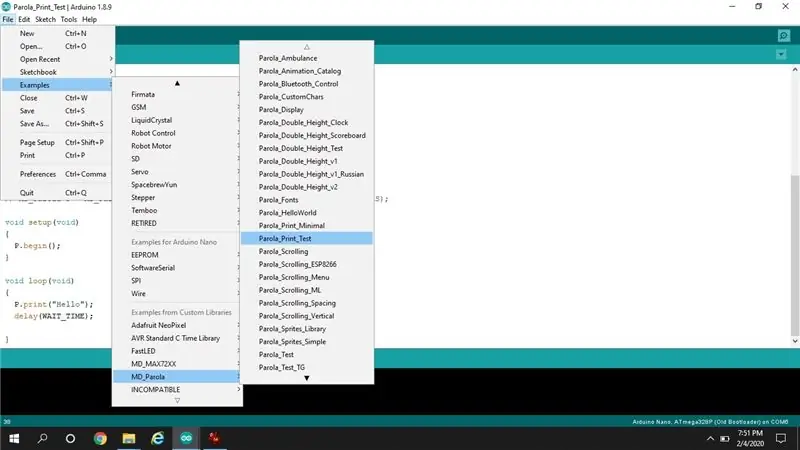Check the battery status tray icon
800x450 pixels.
724,438
